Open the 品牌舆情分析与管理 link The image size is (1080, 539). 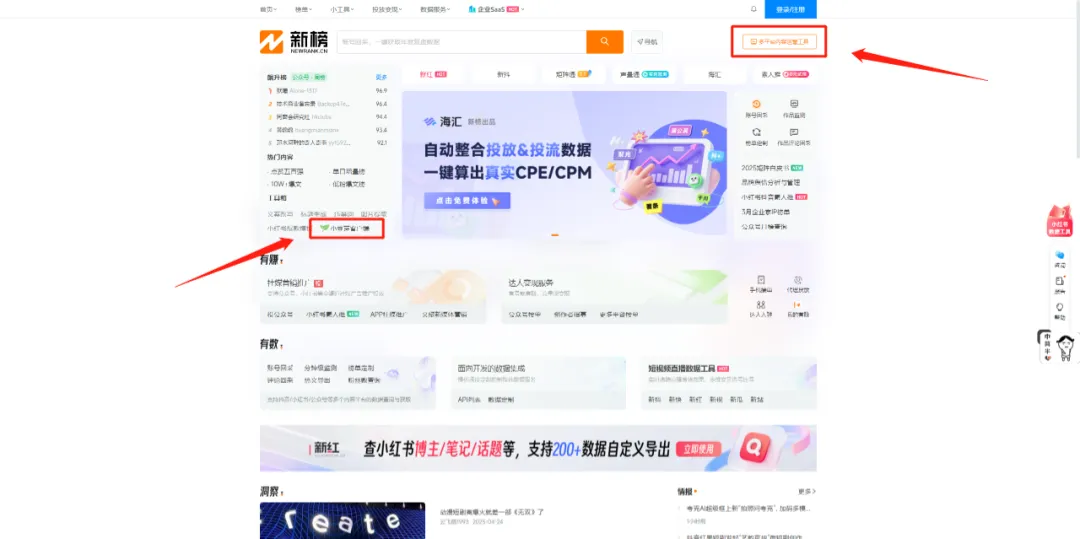[x=770, y=182]
